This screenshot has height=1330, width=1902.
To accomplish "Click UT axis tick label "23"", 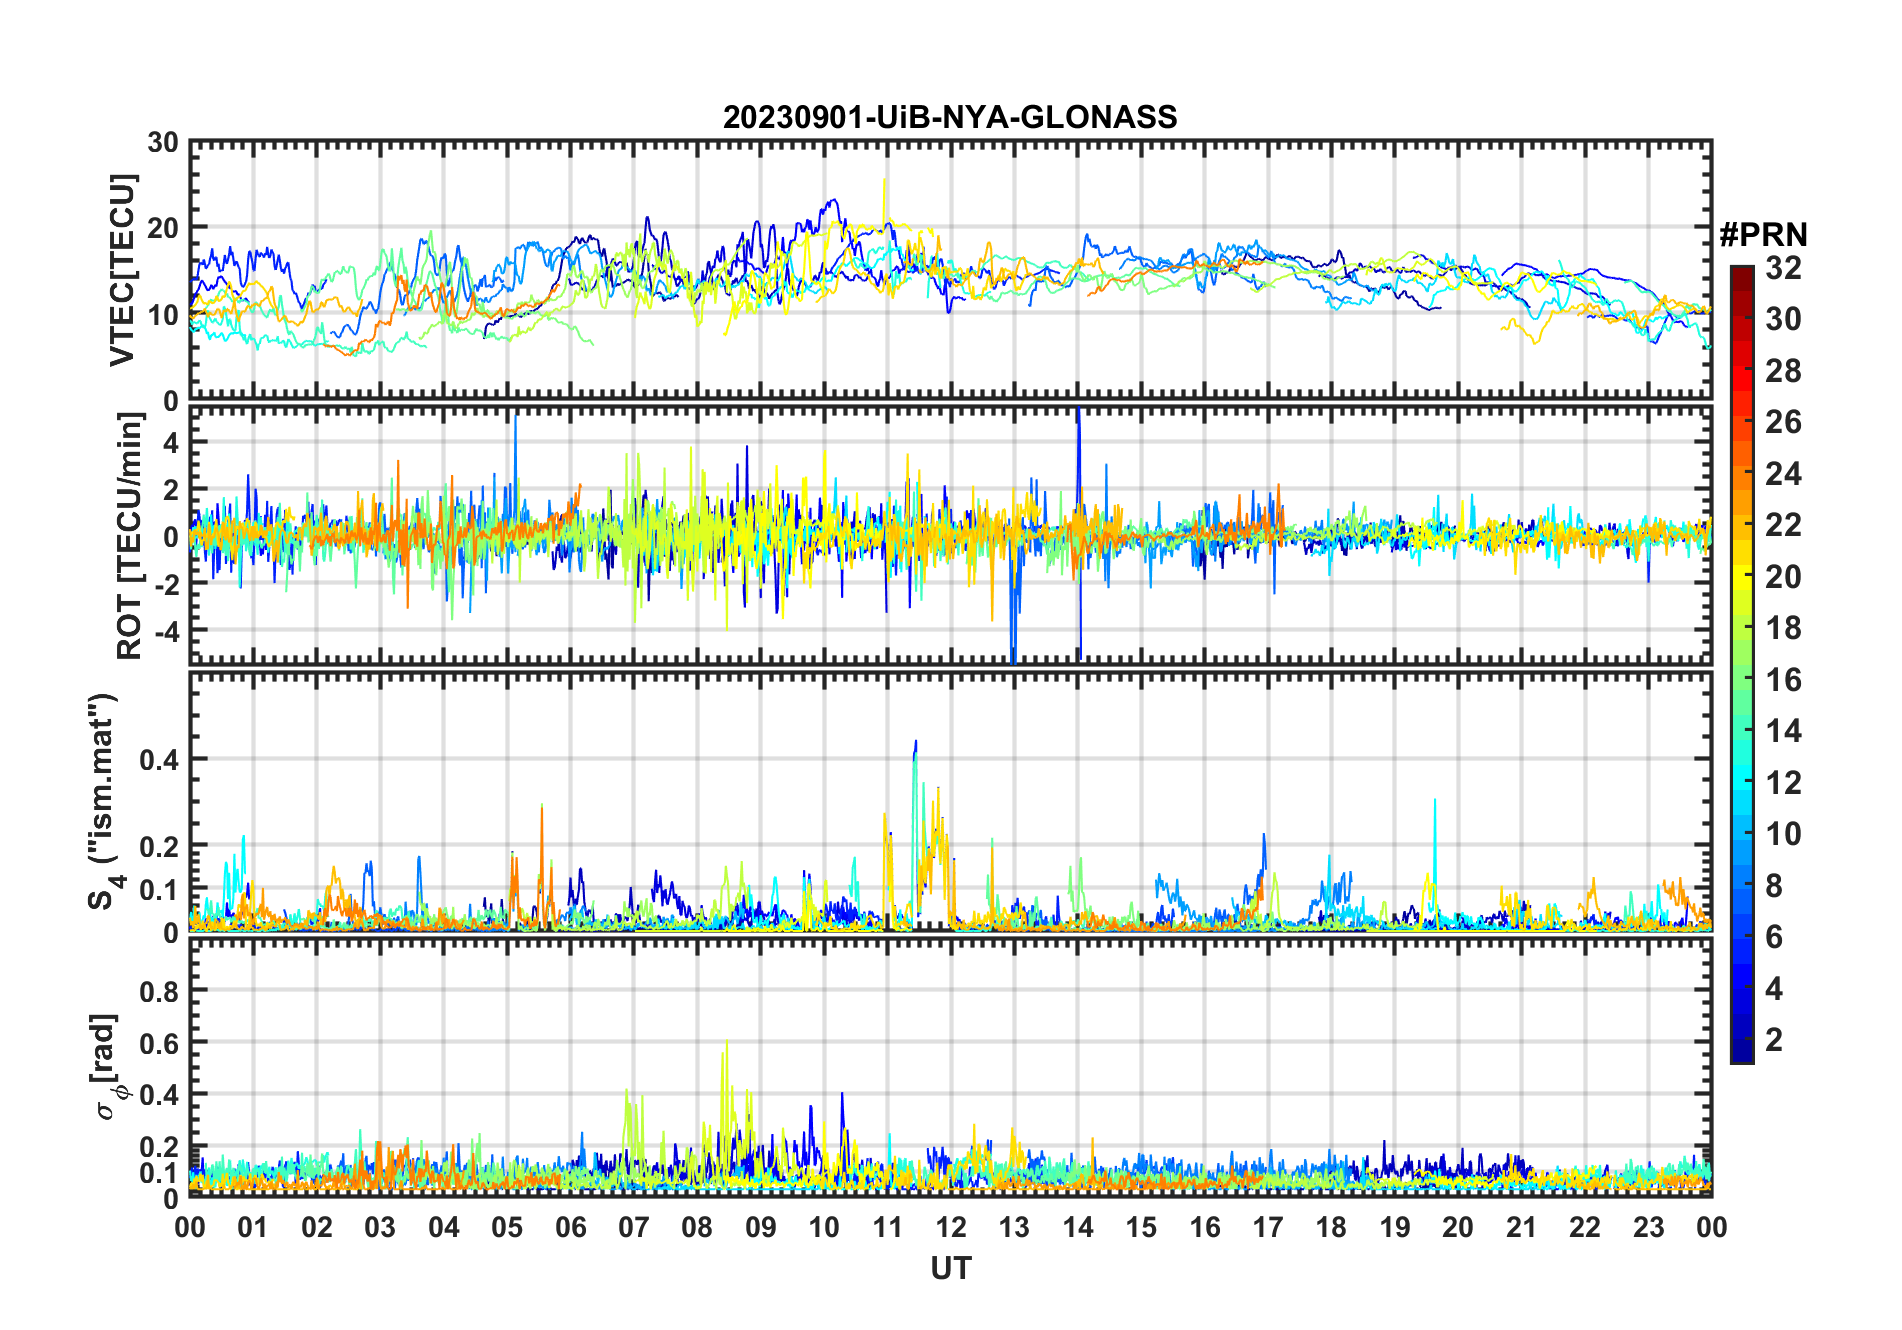I will [x=1648, y=1227].
